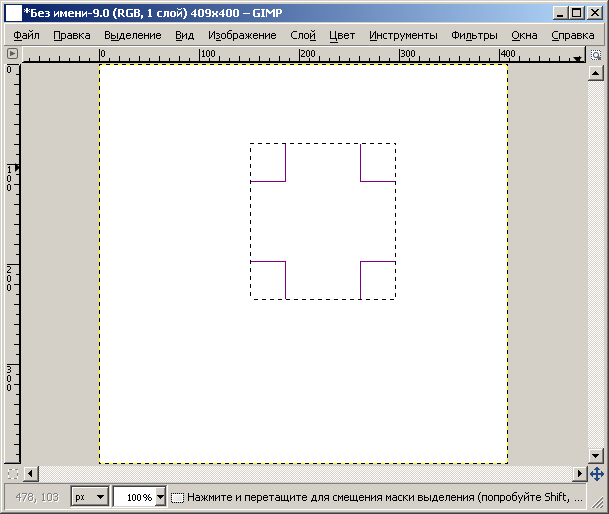This screenshot has width=609, height=514.
Task: Click the vertical scrollbar down arrow
Action: [596, 455]
